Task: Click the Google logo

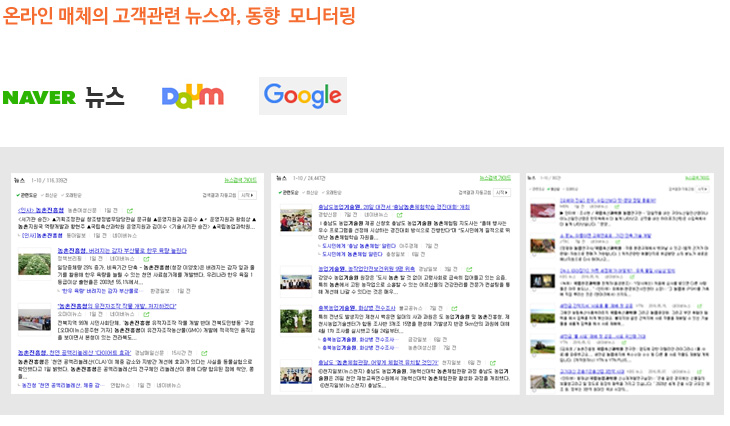Action: coord(303,96)
